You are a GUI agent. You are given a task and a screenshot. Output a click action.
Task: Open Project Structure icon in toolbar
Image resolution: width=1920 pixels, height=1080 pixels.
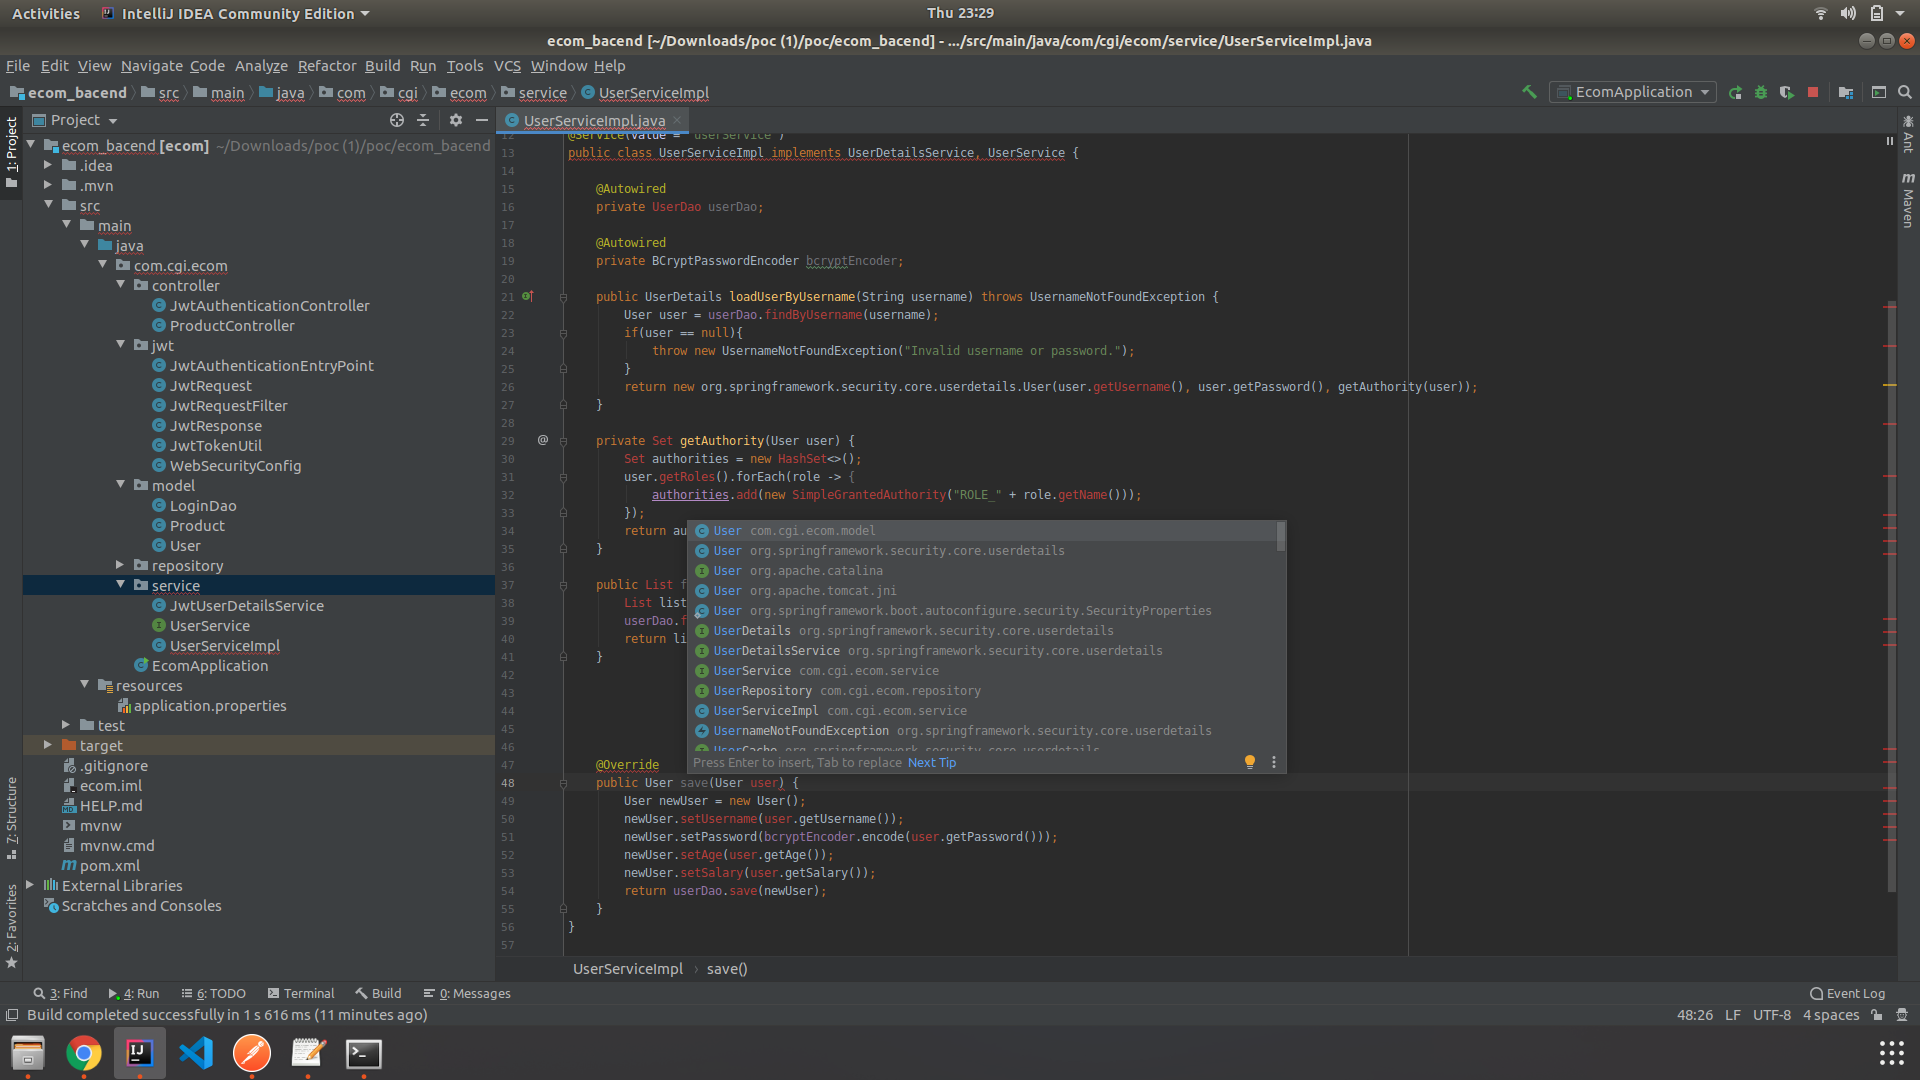click(x=1846, y=92)
